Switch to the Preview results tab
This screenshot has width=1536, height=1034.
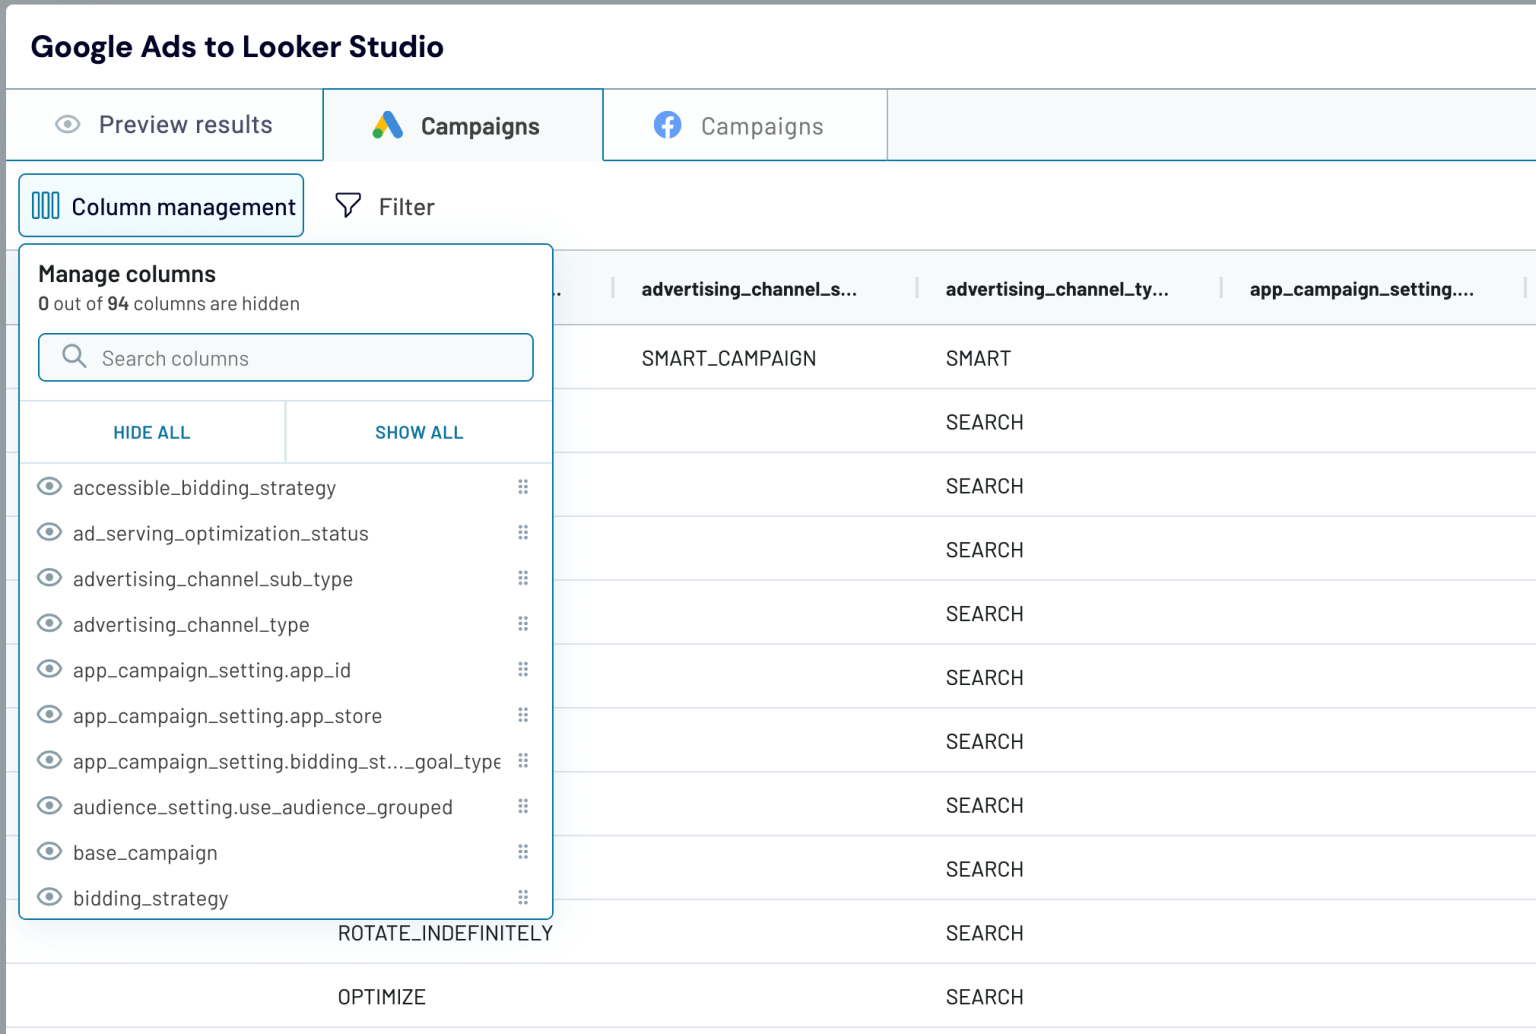165,124
